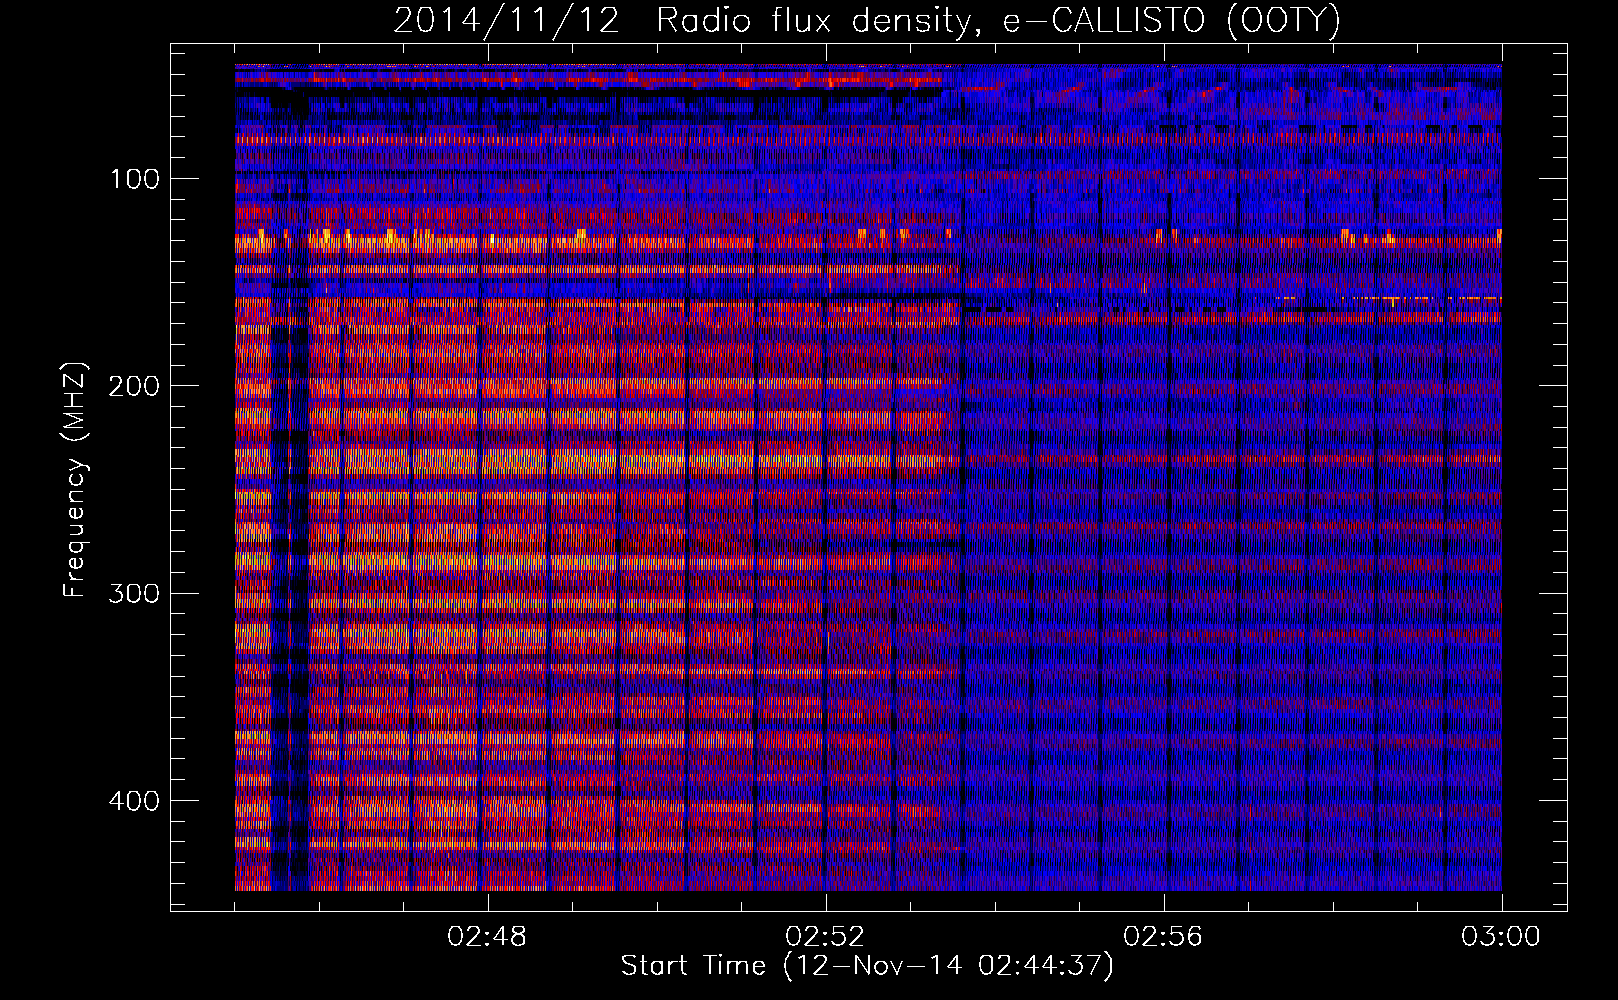Screen dimensions: 1618x1000
Task: Select the "Start Time (12-Nov-14 02:44:37)" label
Action: (867, 966)
